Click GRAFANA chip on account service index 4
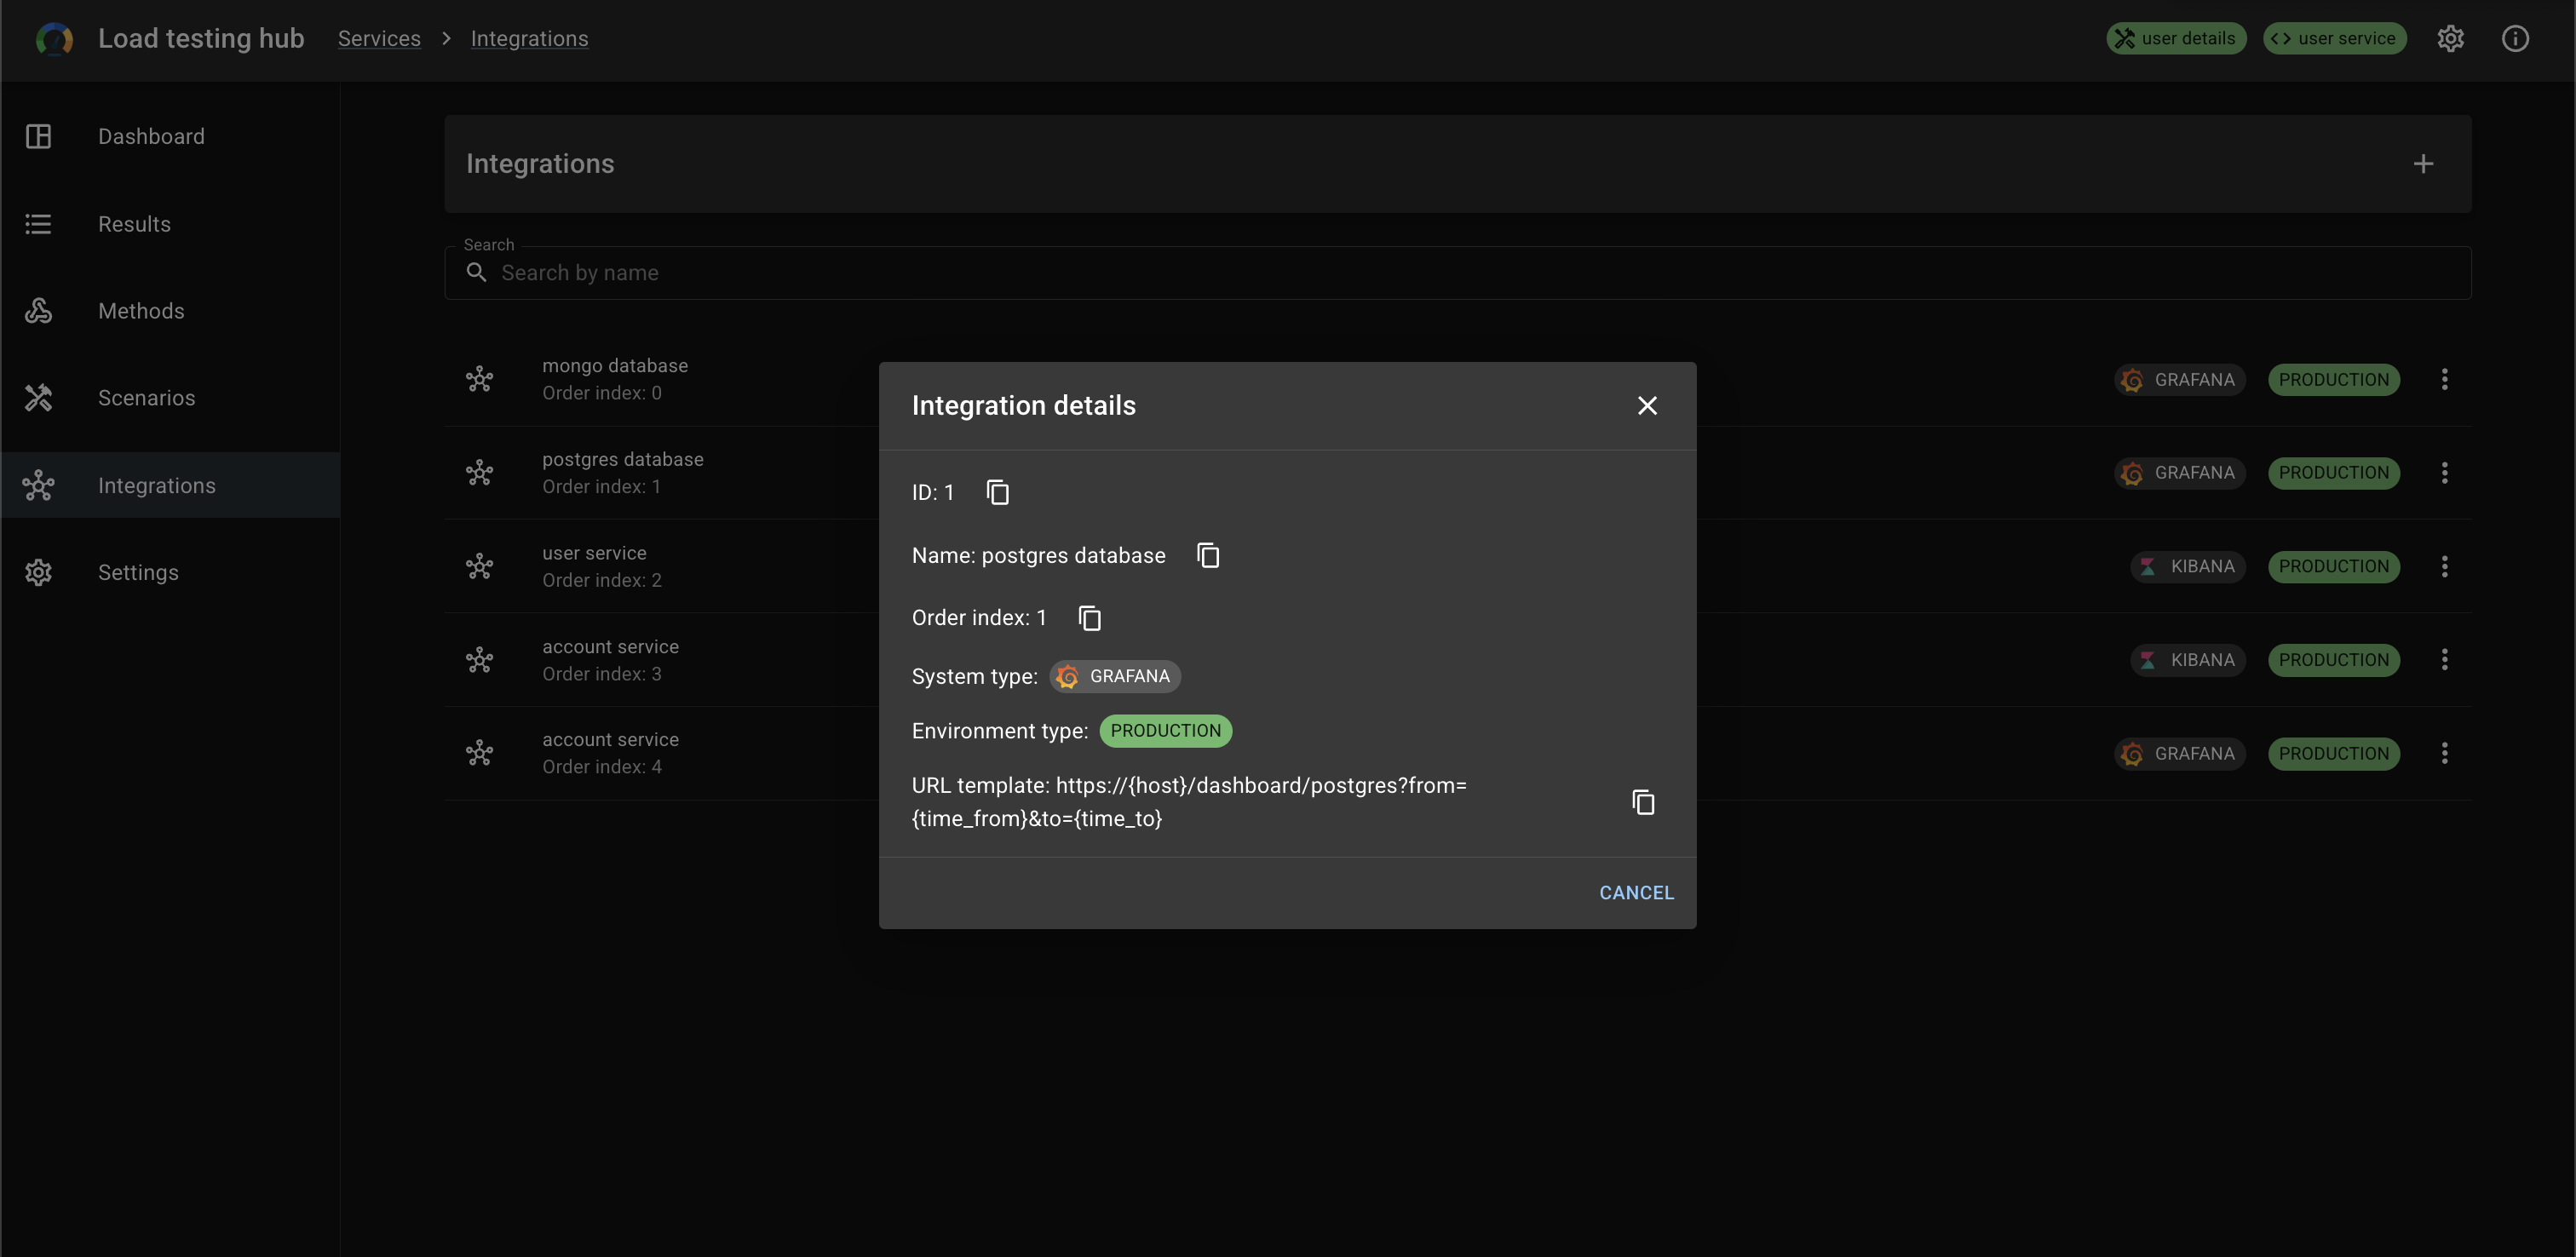The width and height of the screenshot is (2576, 1257). 2180,753
